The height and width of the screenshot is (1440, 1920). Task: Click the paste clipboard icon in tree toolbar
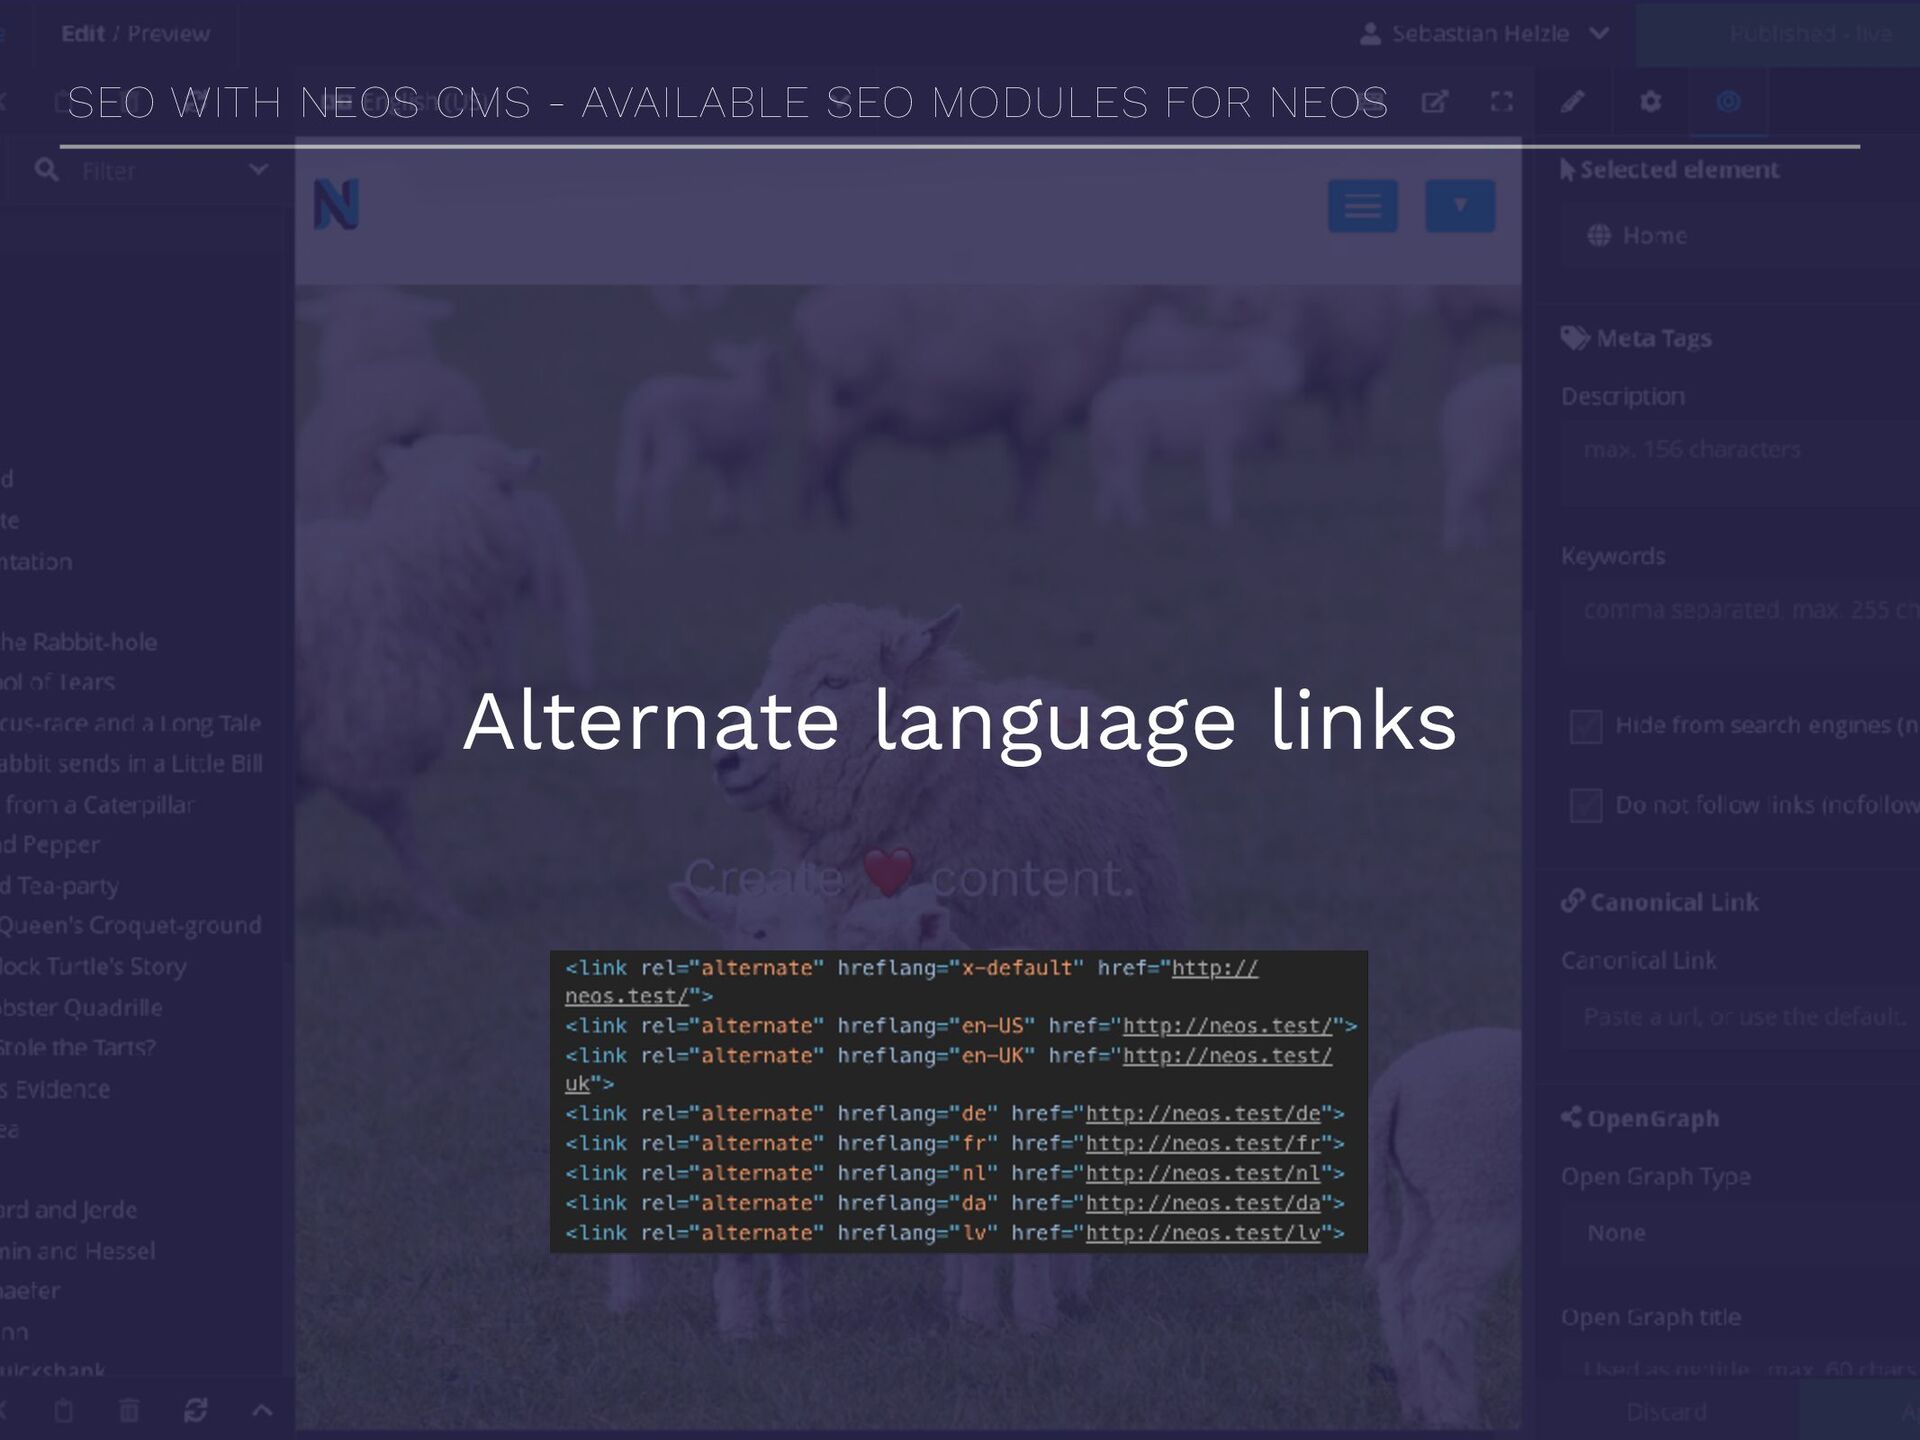coord(64,1411)
